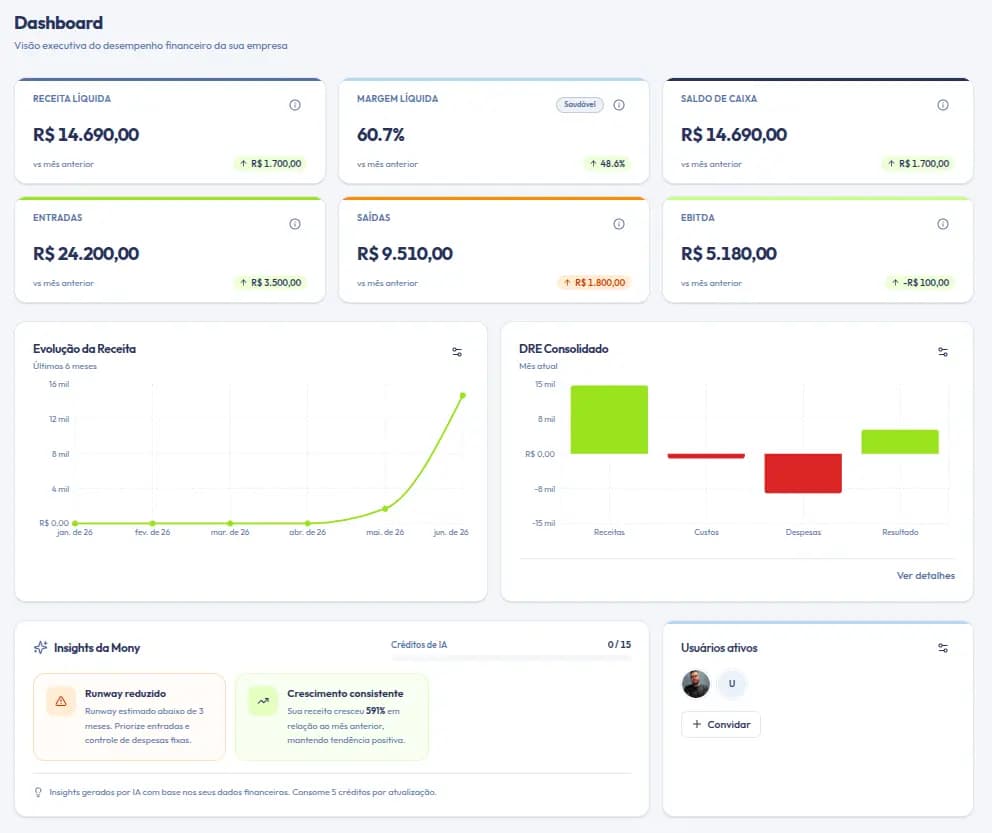This screenshot has height=833, width=992.
Task: Click the R$ 24.200,00 Entradas value
Action: pyautogui.click(x=86, y=254)
